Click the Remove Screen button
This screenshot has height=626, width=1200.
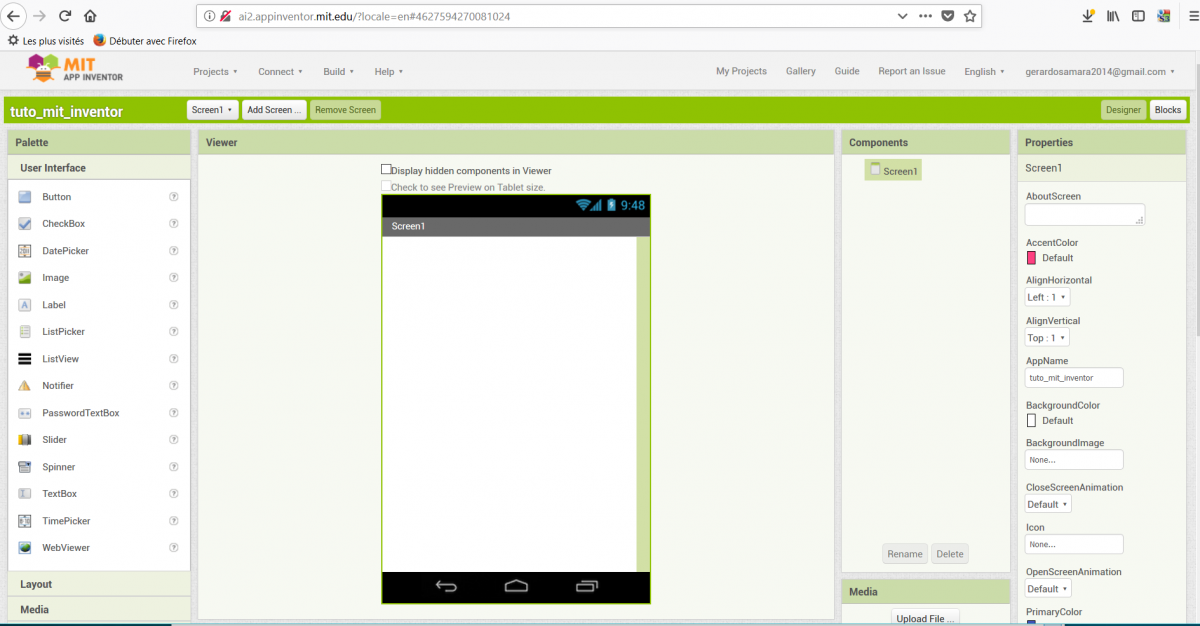pyautogui.click(x=345, y=110)
